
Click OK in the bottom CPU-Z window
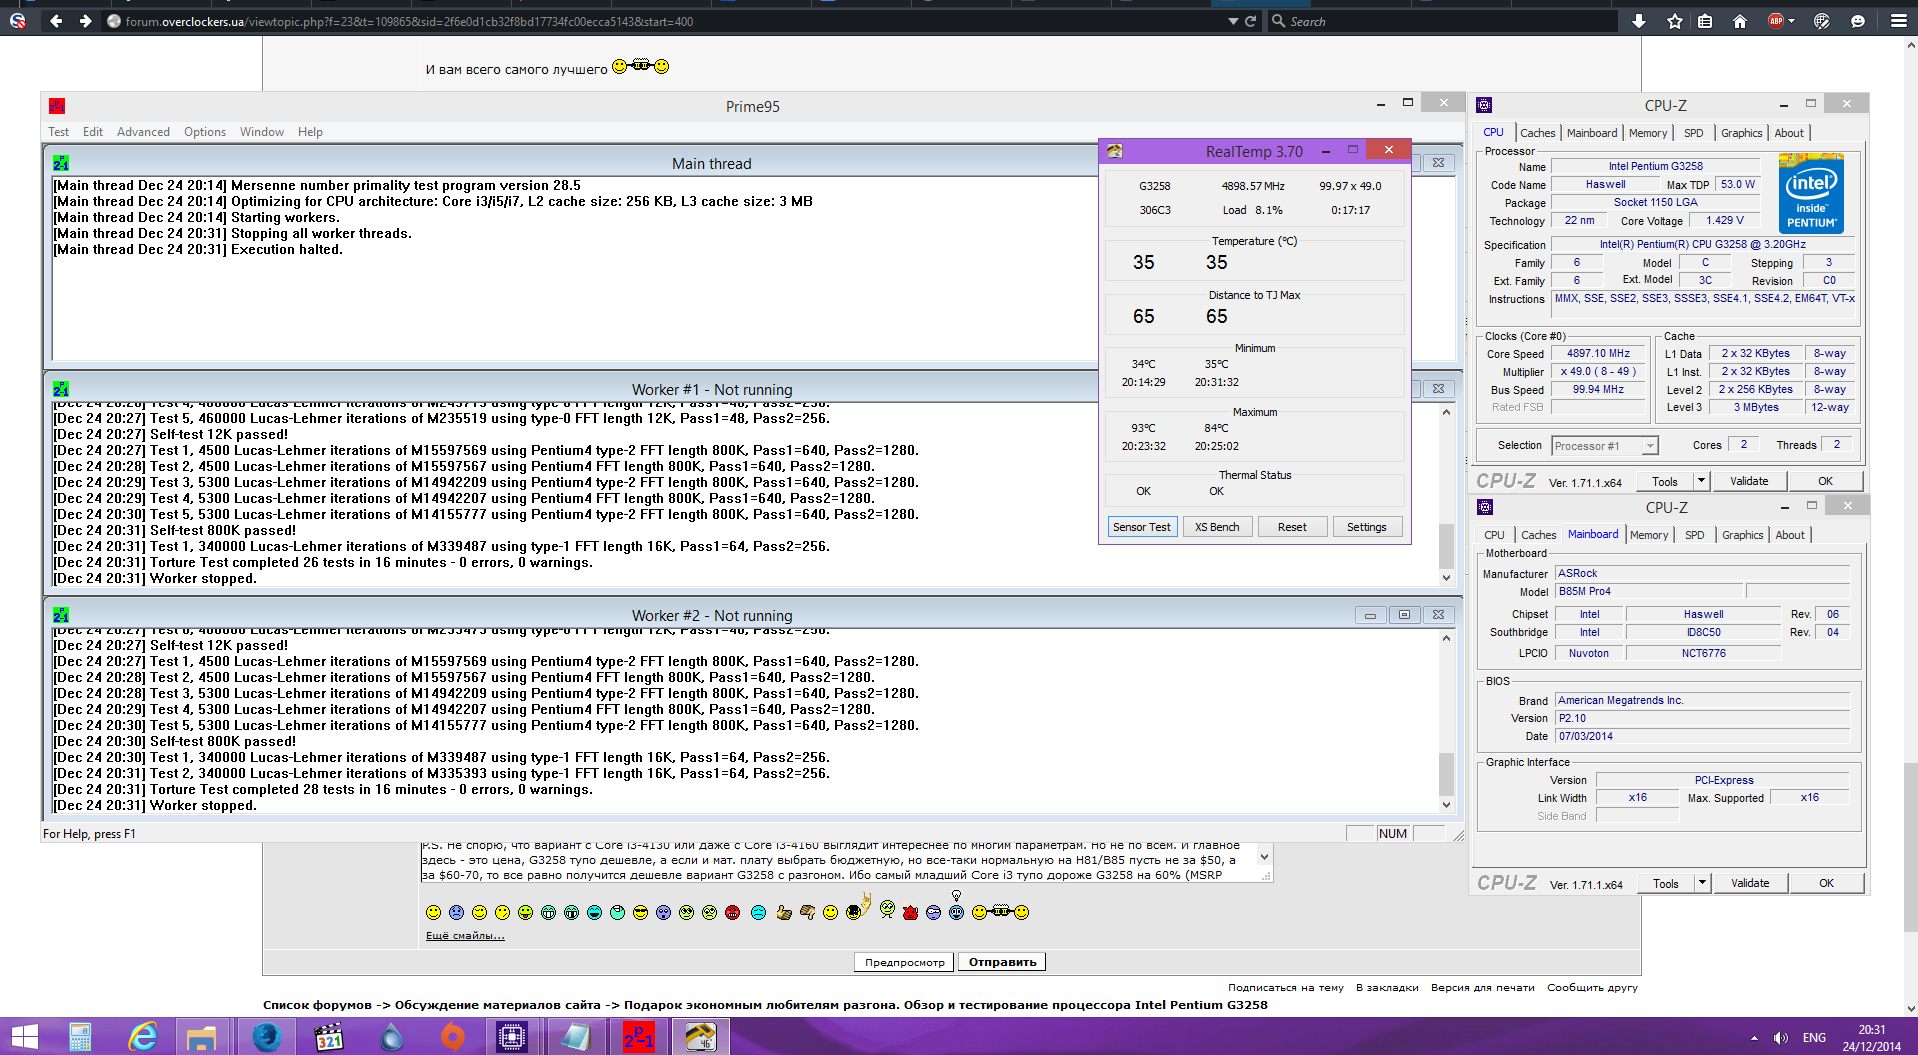(x=1826, y=883)
